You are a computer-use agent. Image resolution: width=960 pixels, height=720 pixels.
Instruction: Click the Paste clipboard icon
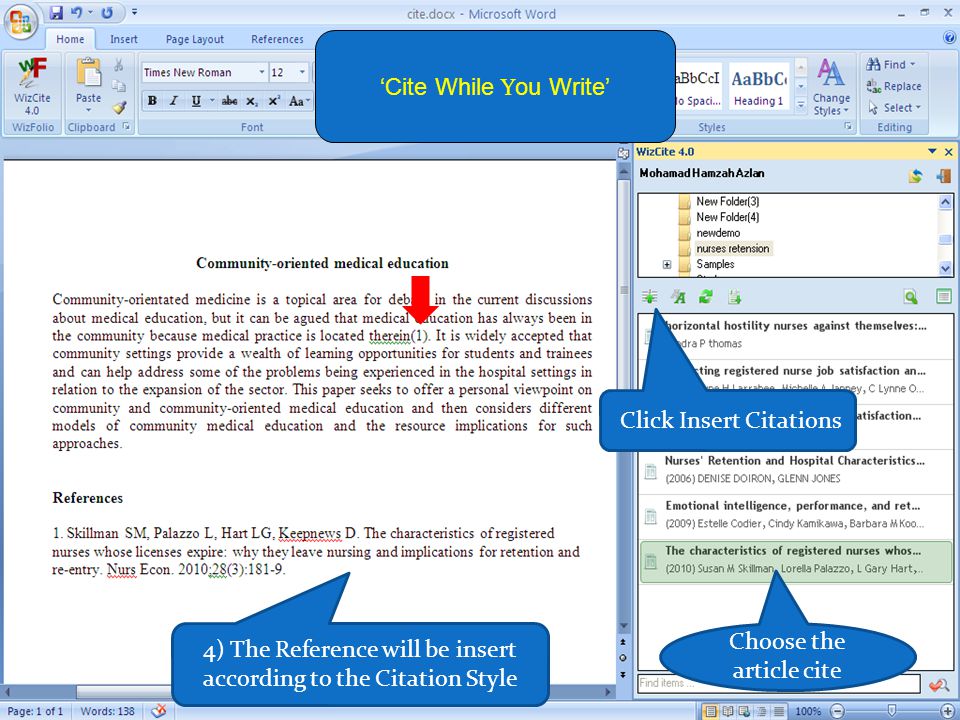click(89, 72)
